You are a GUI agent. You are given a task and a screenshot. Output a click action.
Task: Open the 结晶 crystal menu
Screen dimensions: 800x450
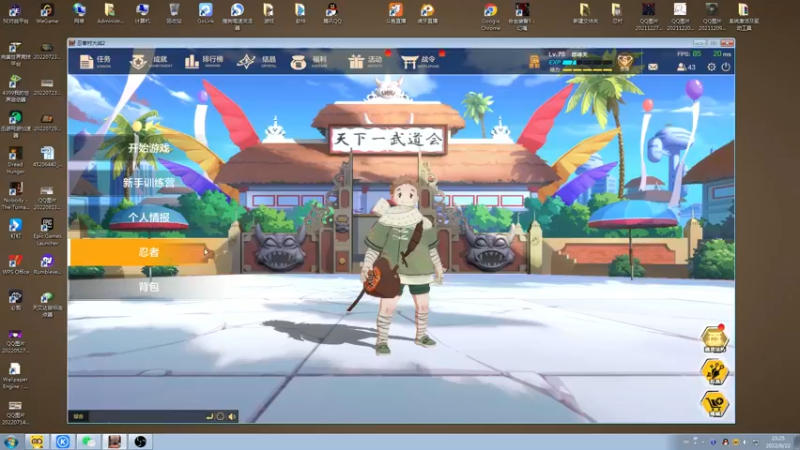coord(257,62)
